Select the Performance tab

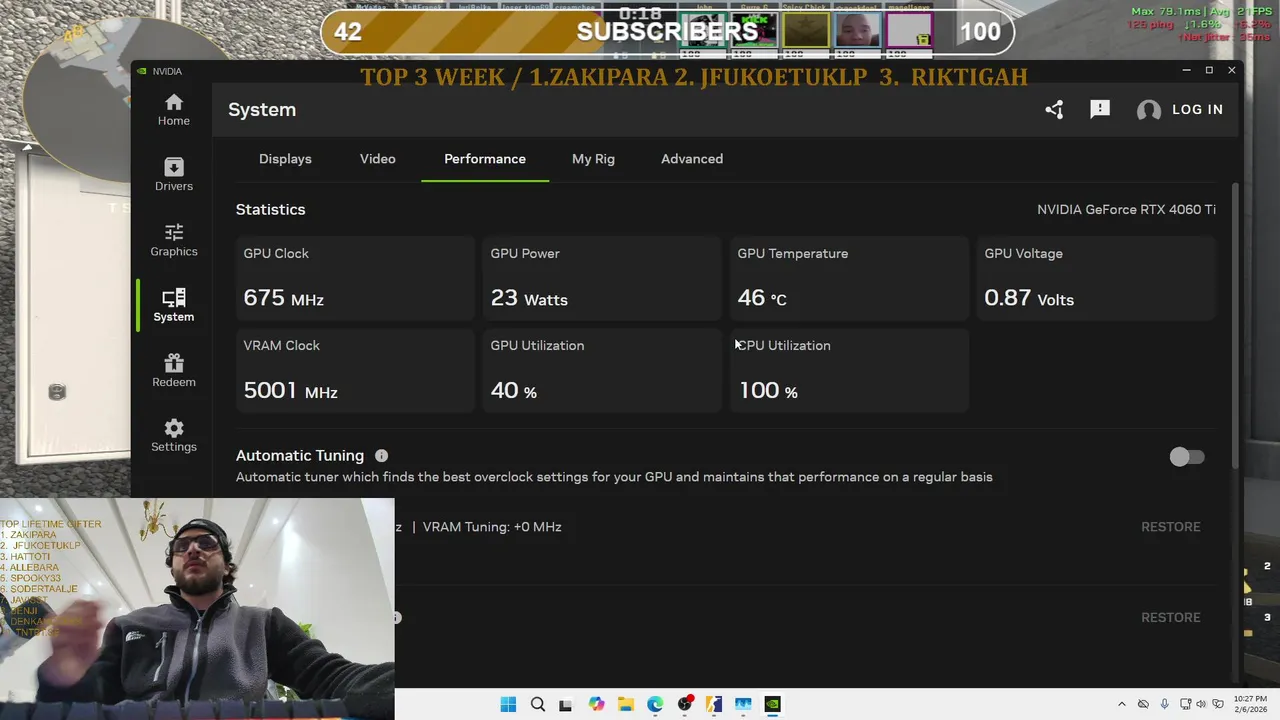(485, 159)
